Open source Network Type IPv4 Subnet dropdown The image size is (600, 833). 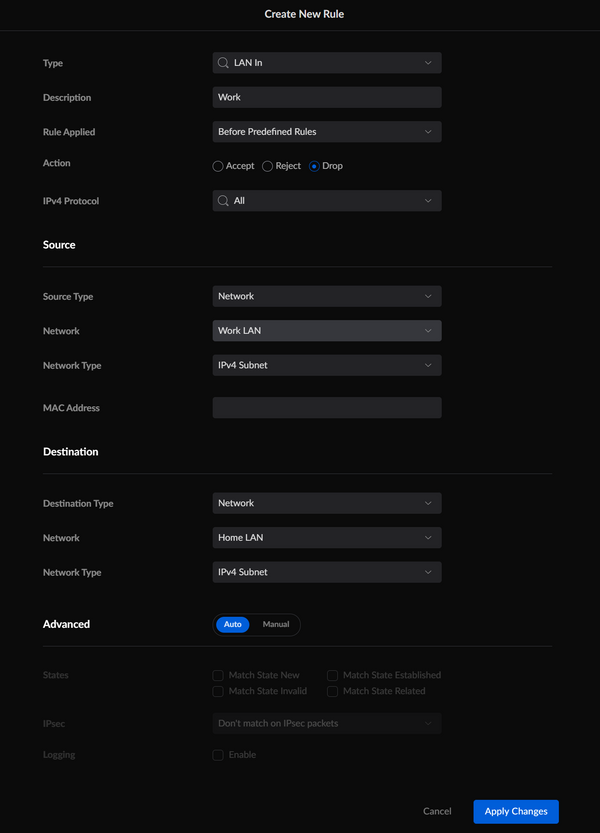click(327, 365)
